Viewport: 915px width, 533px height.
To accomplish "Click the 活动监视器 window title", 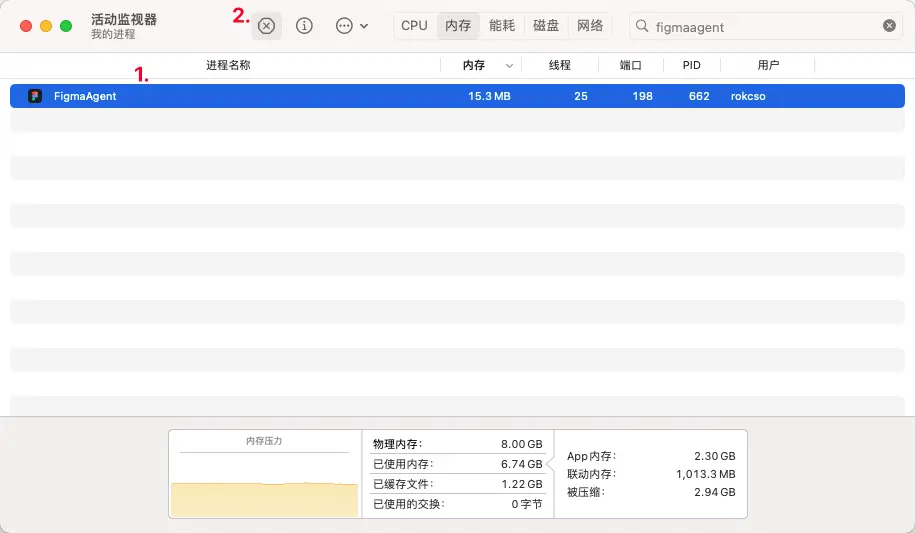I will [x=124, y=19].
